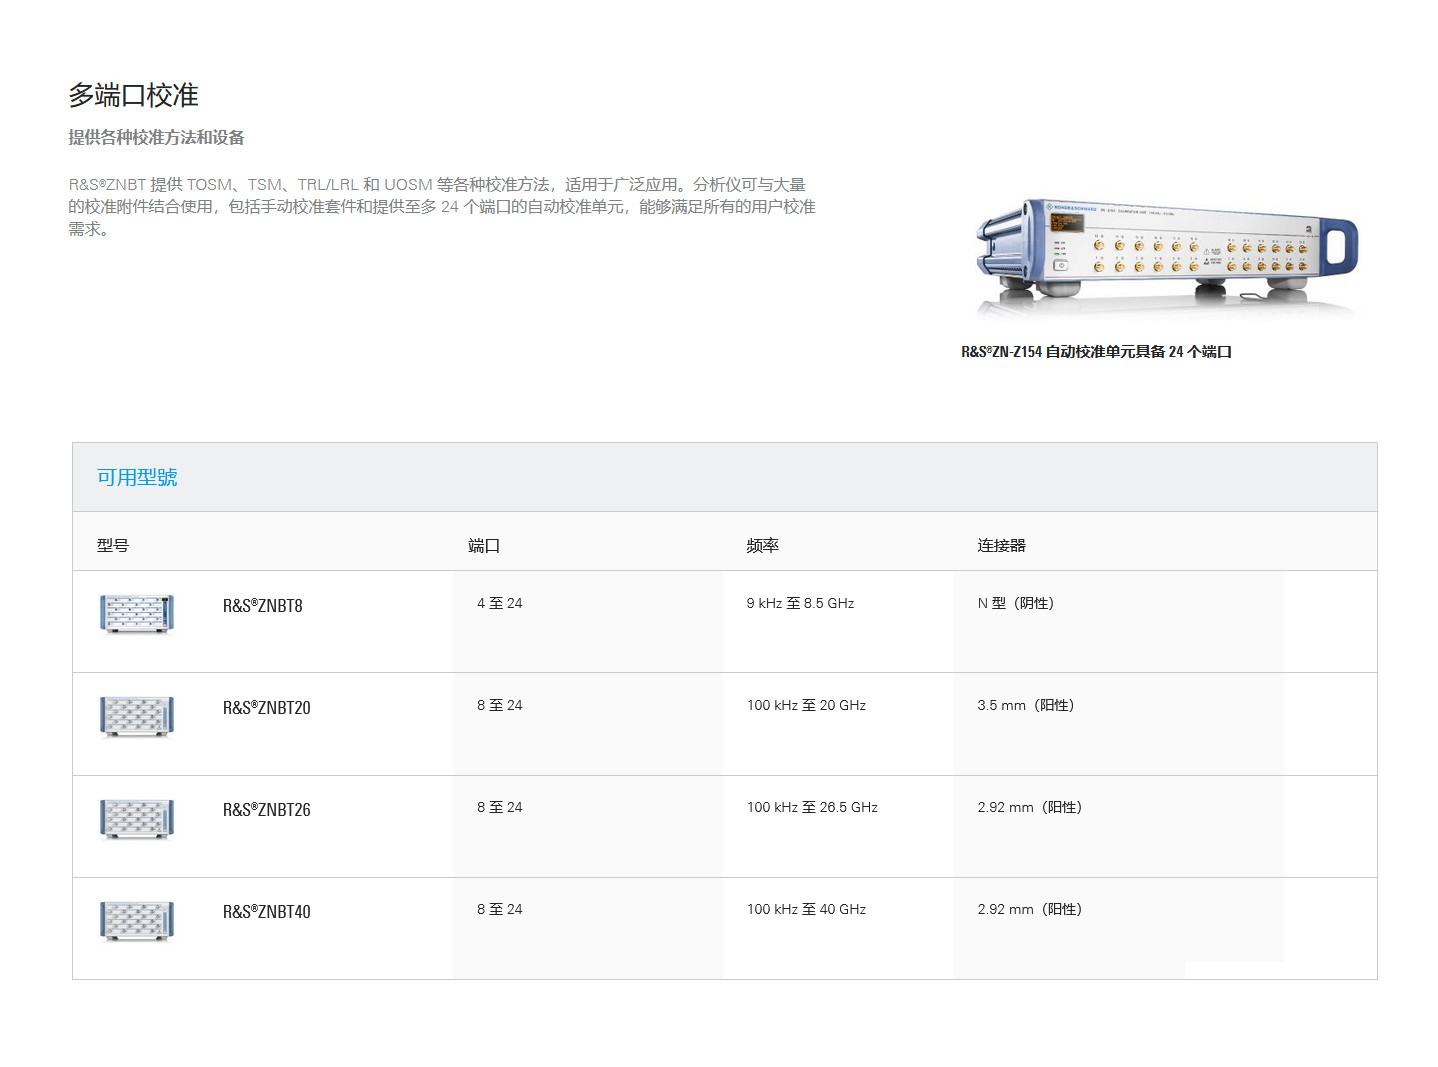Click the 多端口校准 page heading
Image resolution: width=1438 pixels, height=1067 pixels.
click(x=133, y=96)
